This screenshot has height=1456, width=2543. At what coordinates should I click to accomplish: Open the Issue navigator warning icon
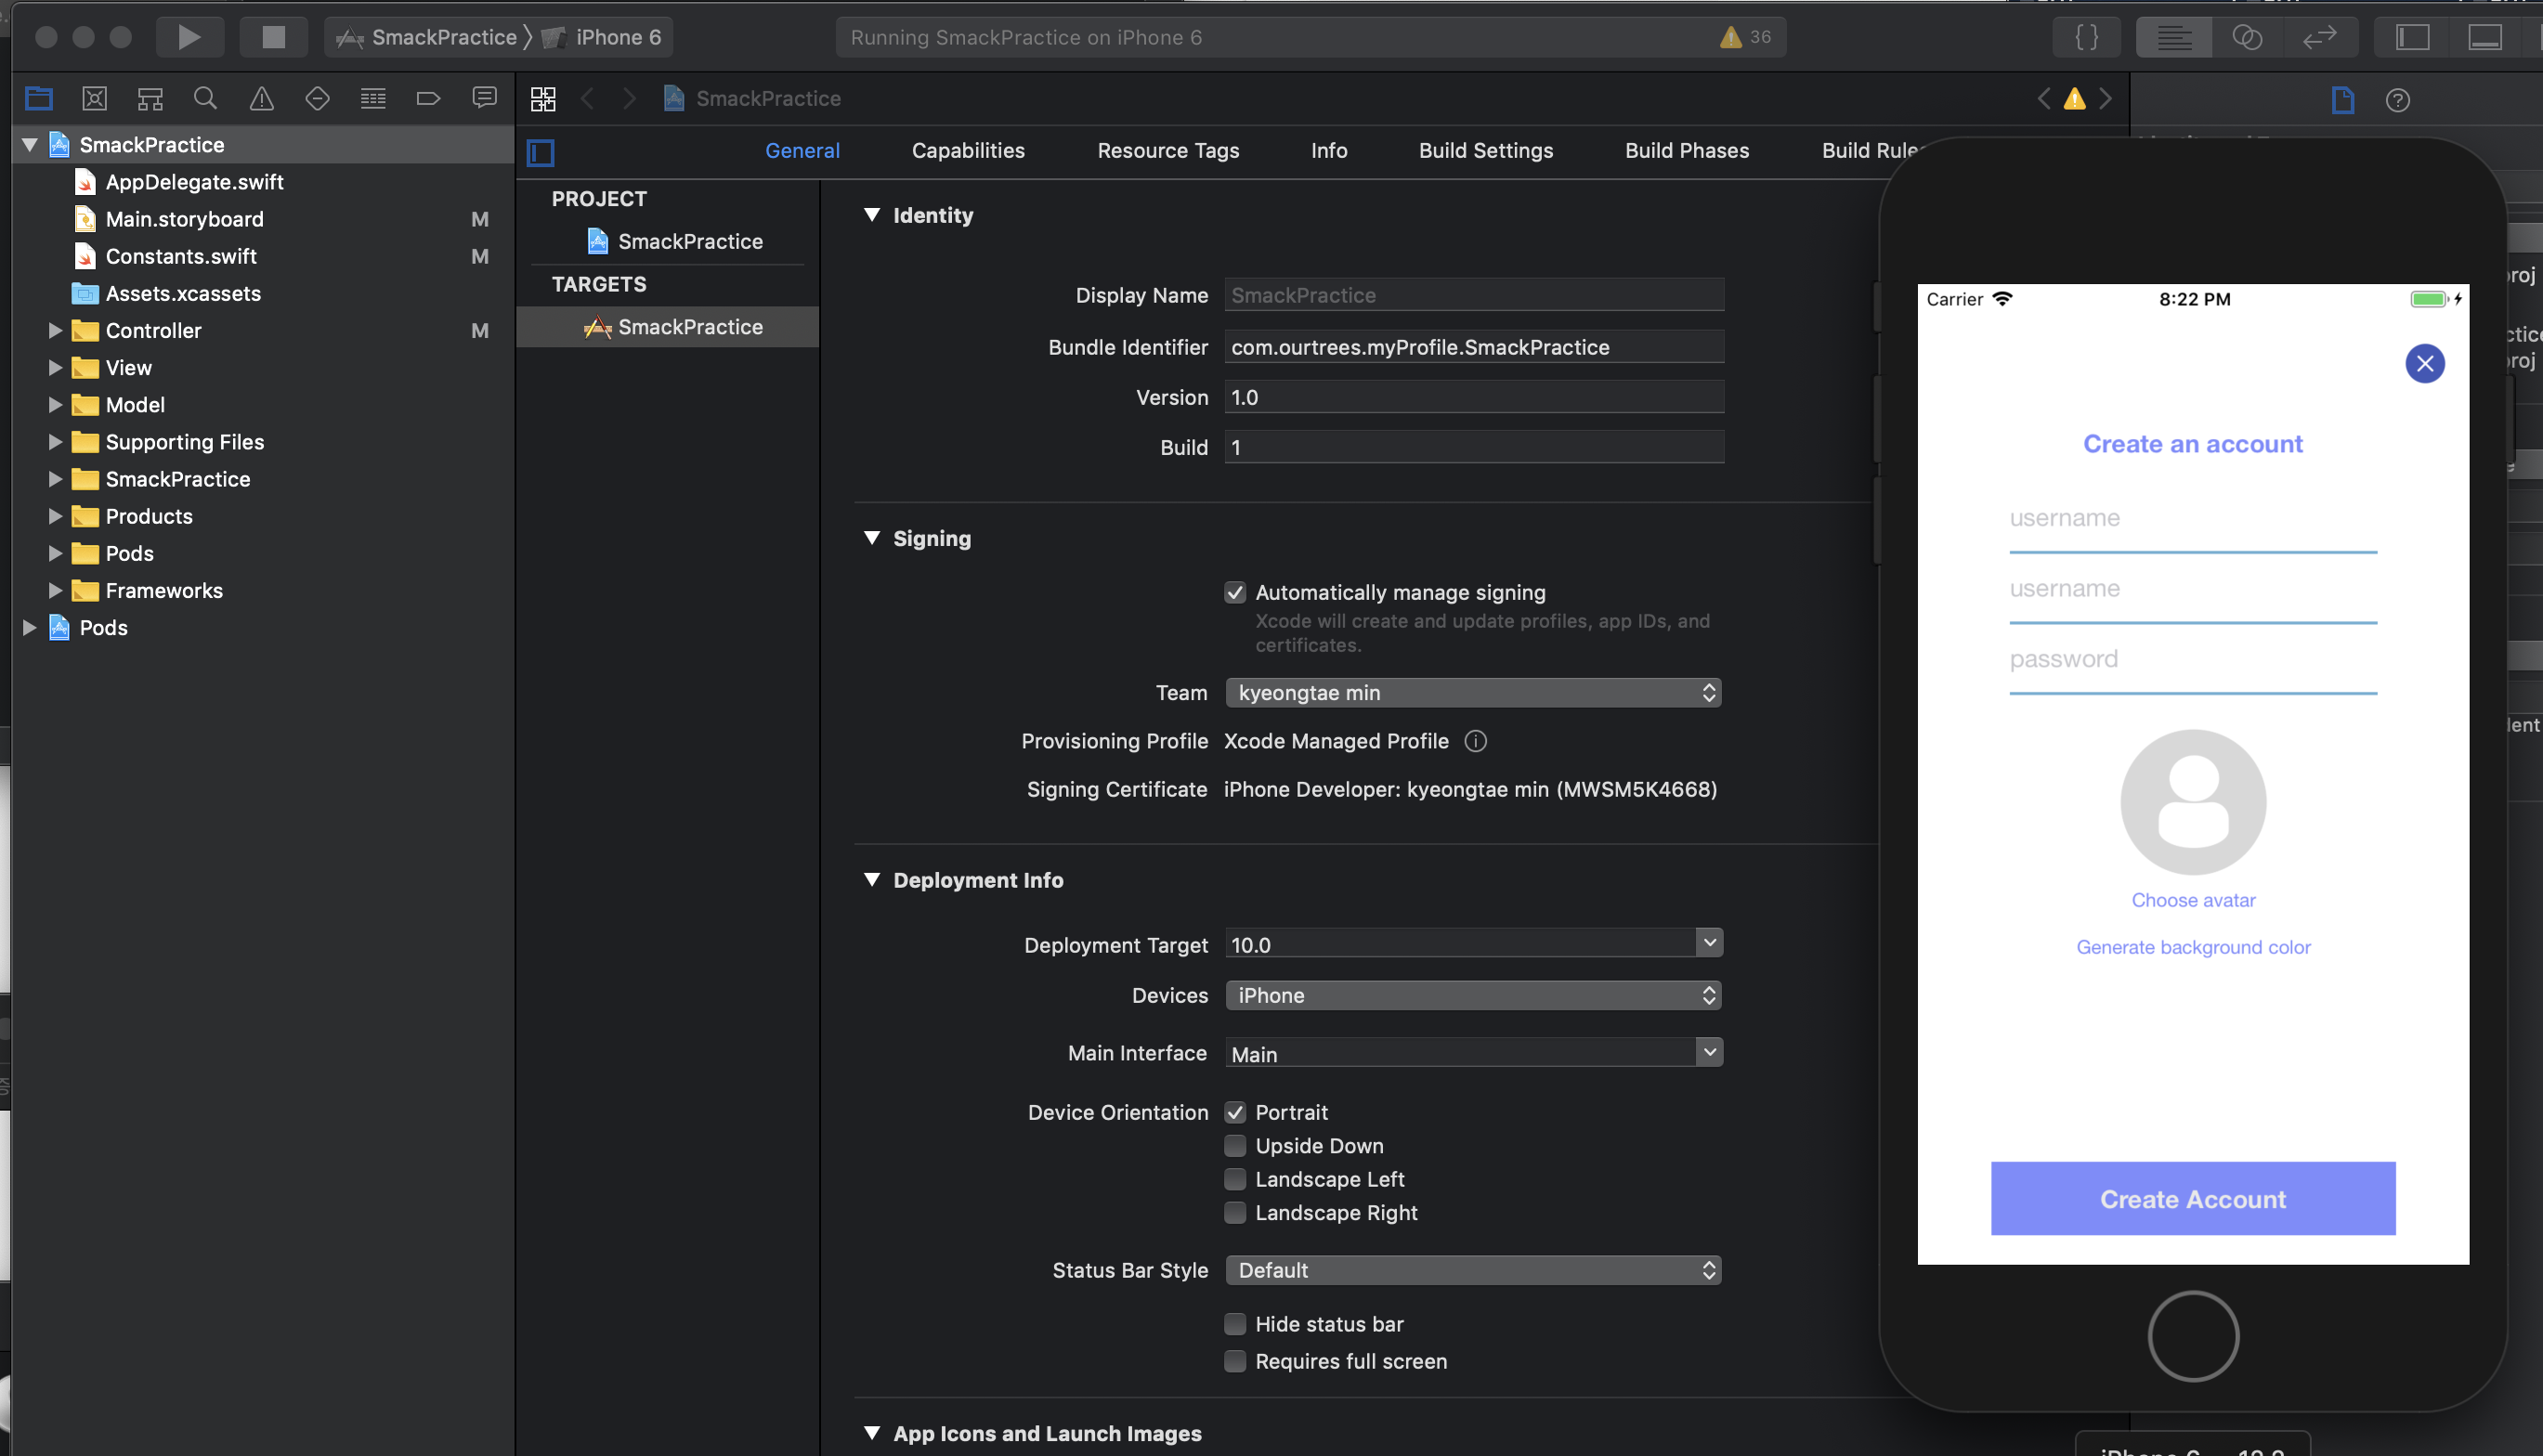pos(261,98)
